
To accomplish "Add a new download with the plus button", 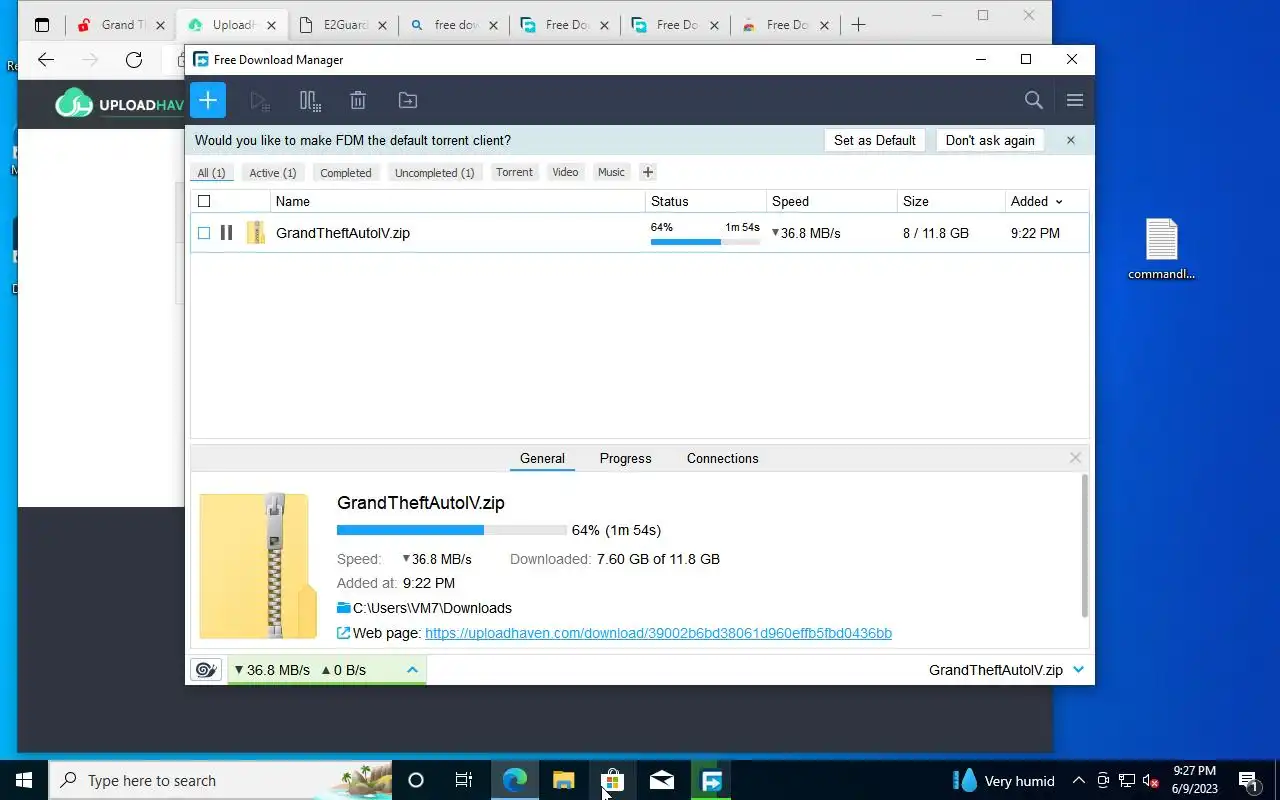I will point(208,100).
